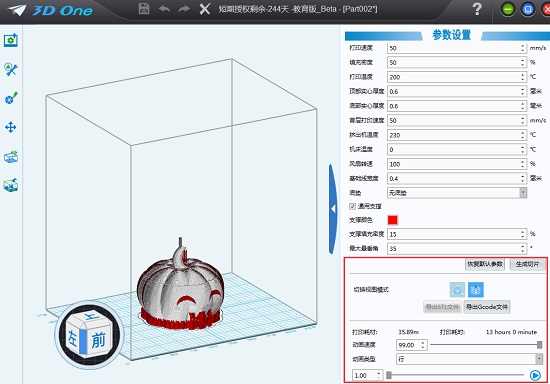Click the greyed 导出STL文件 button

[x=442, y=307]
